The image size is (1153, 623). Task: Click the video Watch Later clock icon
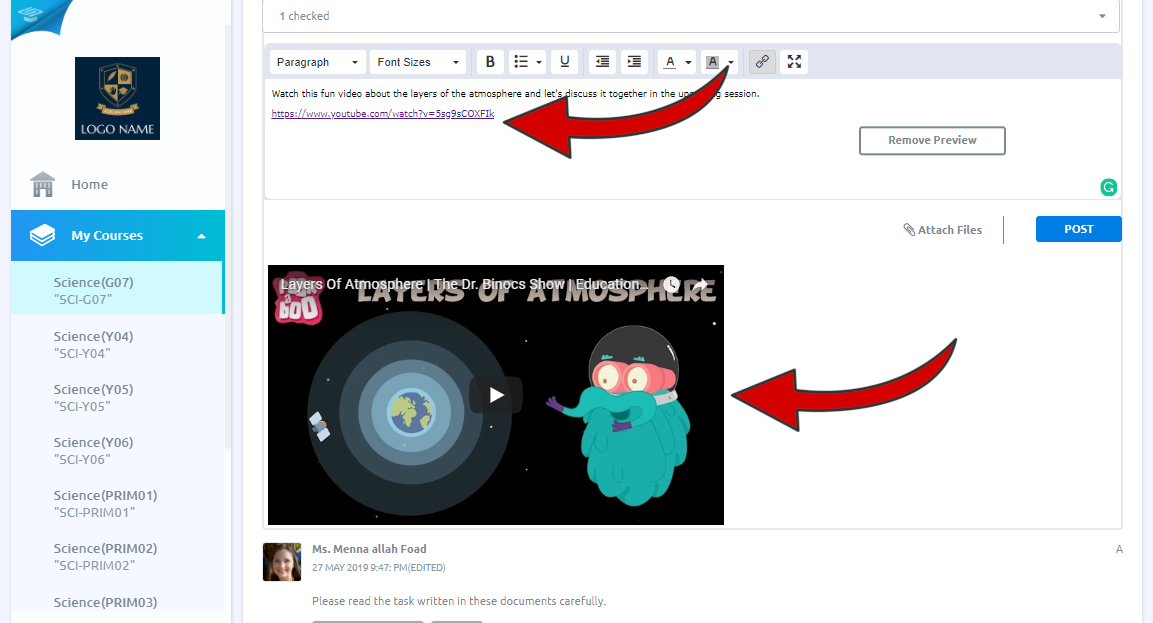(x=671, y=284)
